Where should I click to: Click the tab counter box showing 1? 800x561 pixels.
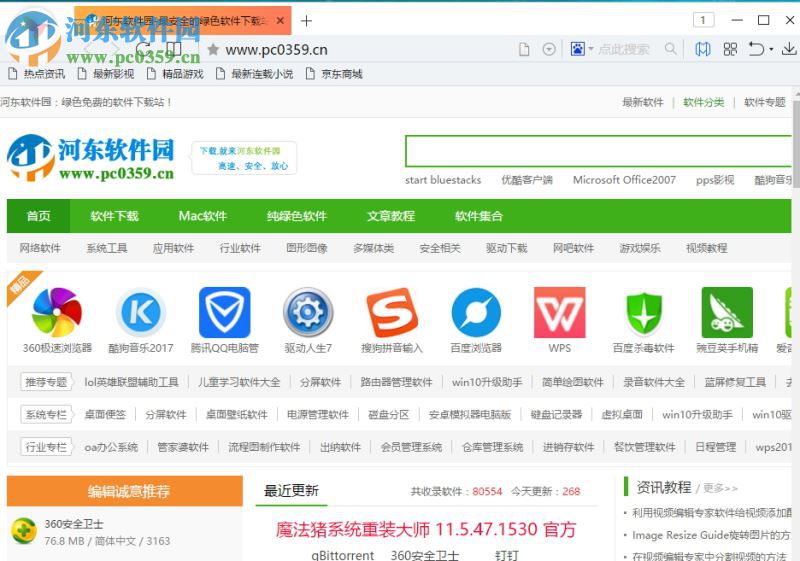[x=704, y=20]
